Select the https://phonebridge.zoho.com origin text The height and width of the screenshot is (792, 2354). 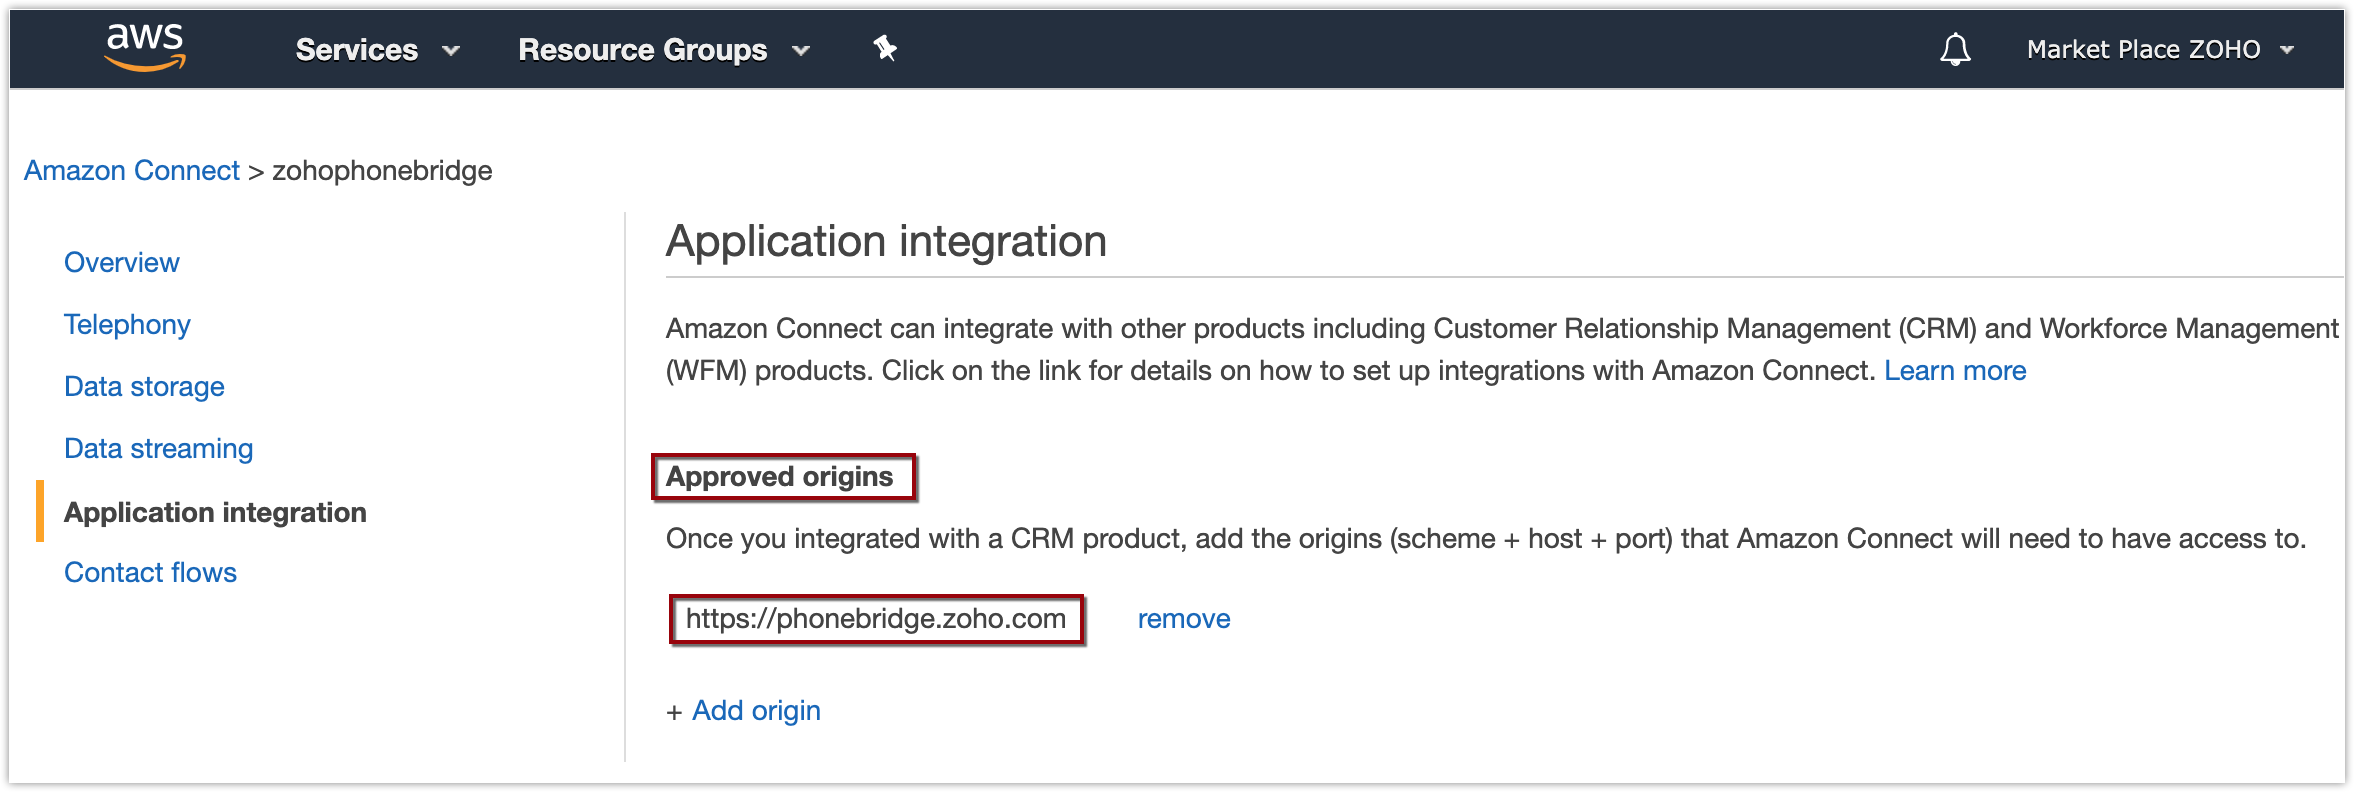[876, 619]
